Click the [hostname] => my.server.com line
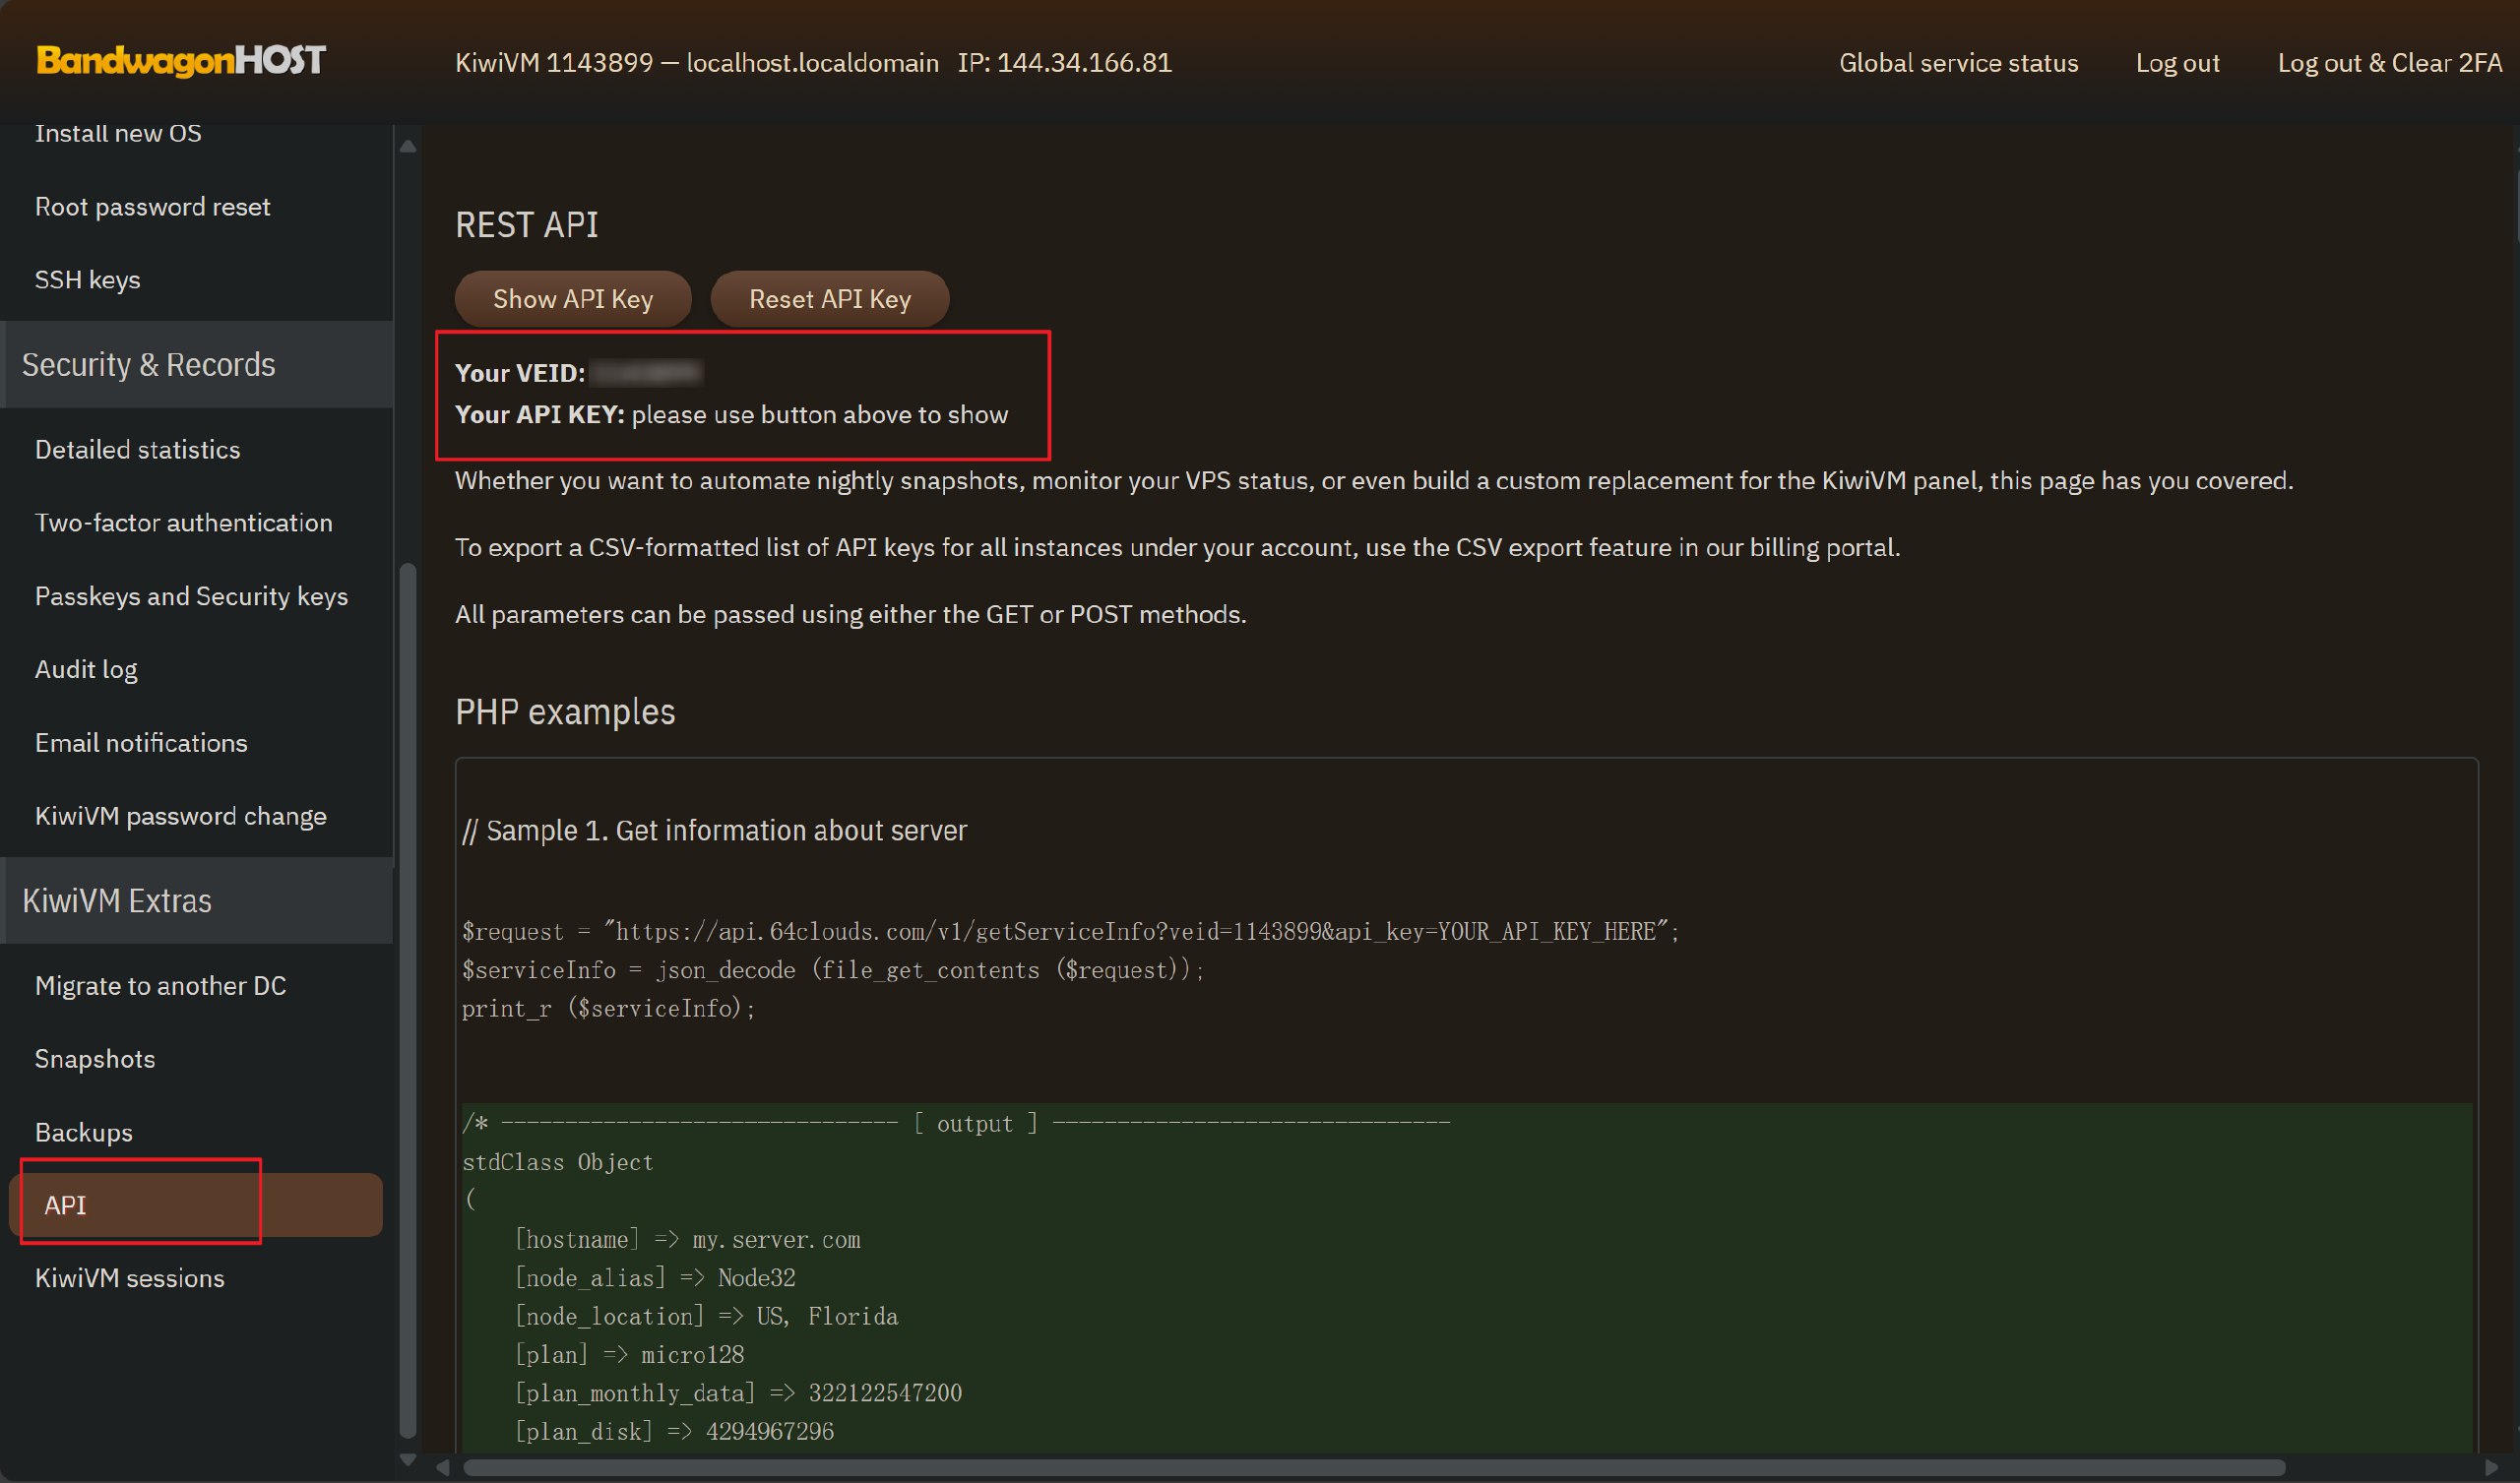 pos(687,1240)
